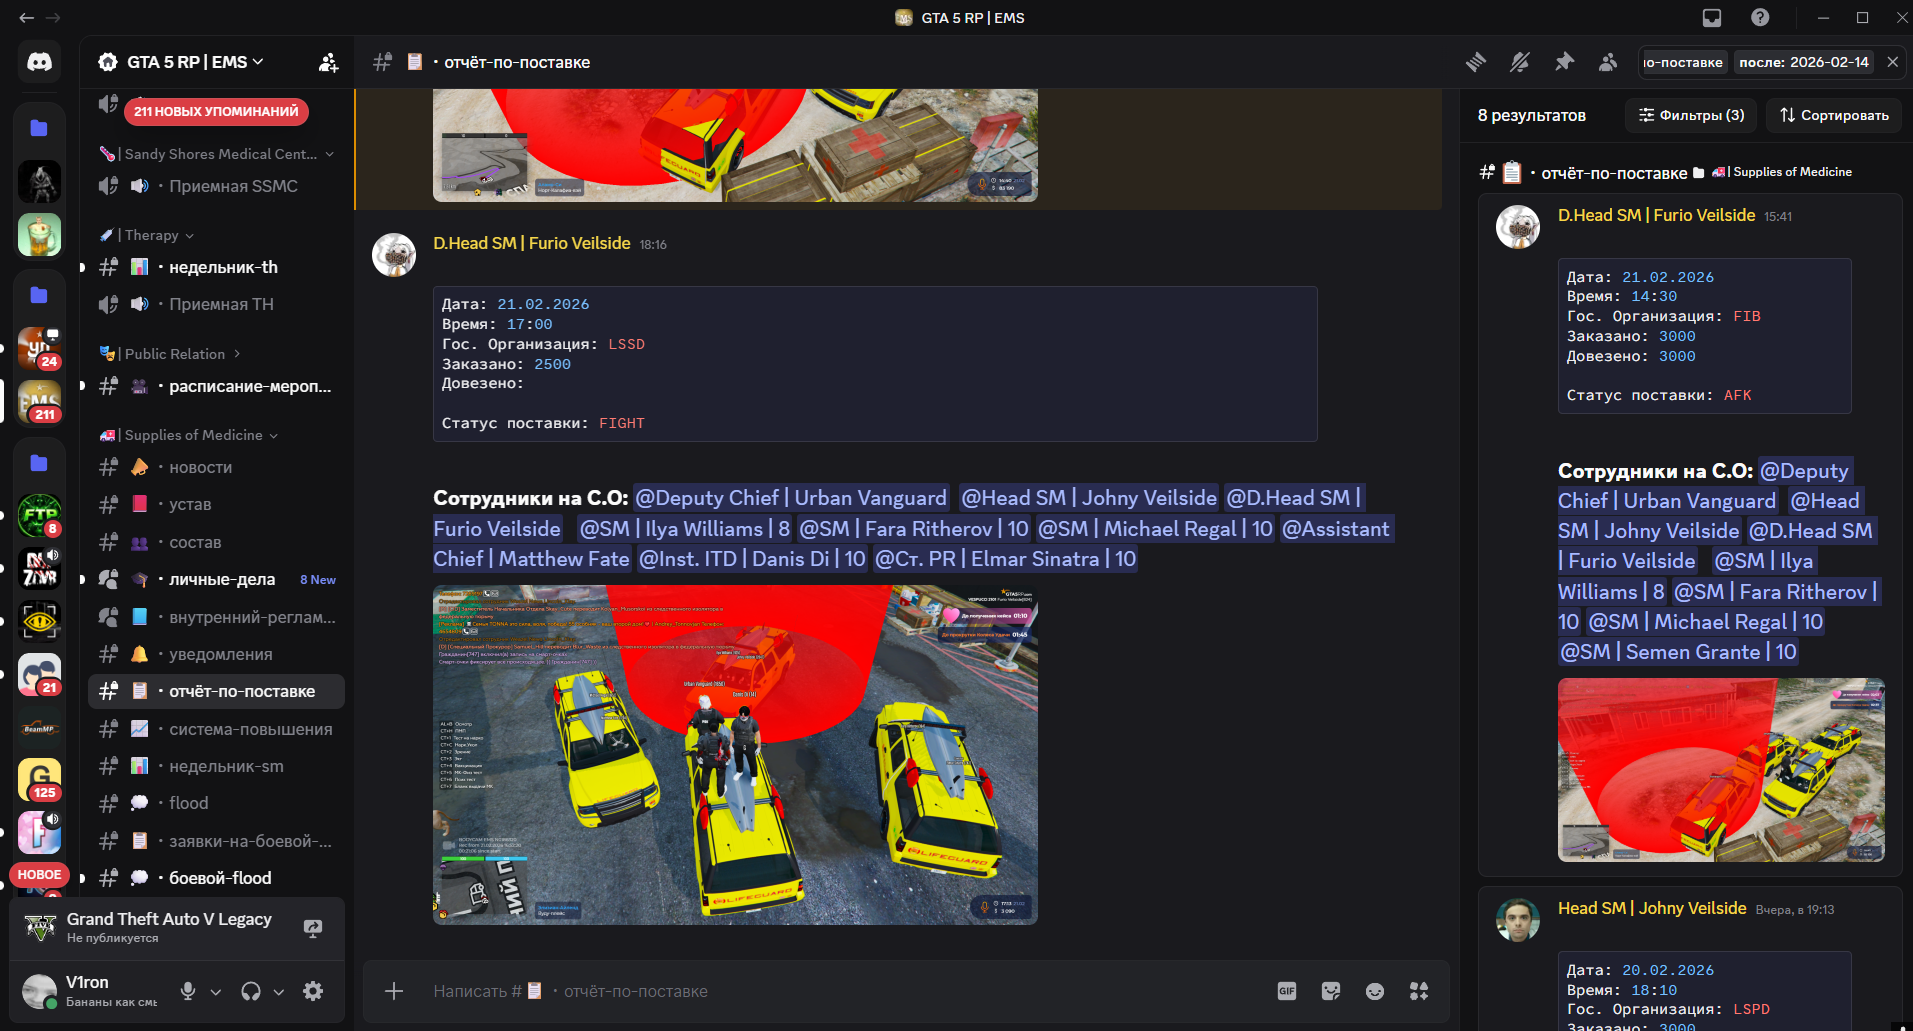Collapse the Sandy Shores Medical Center category

click(x=217, y=154)
